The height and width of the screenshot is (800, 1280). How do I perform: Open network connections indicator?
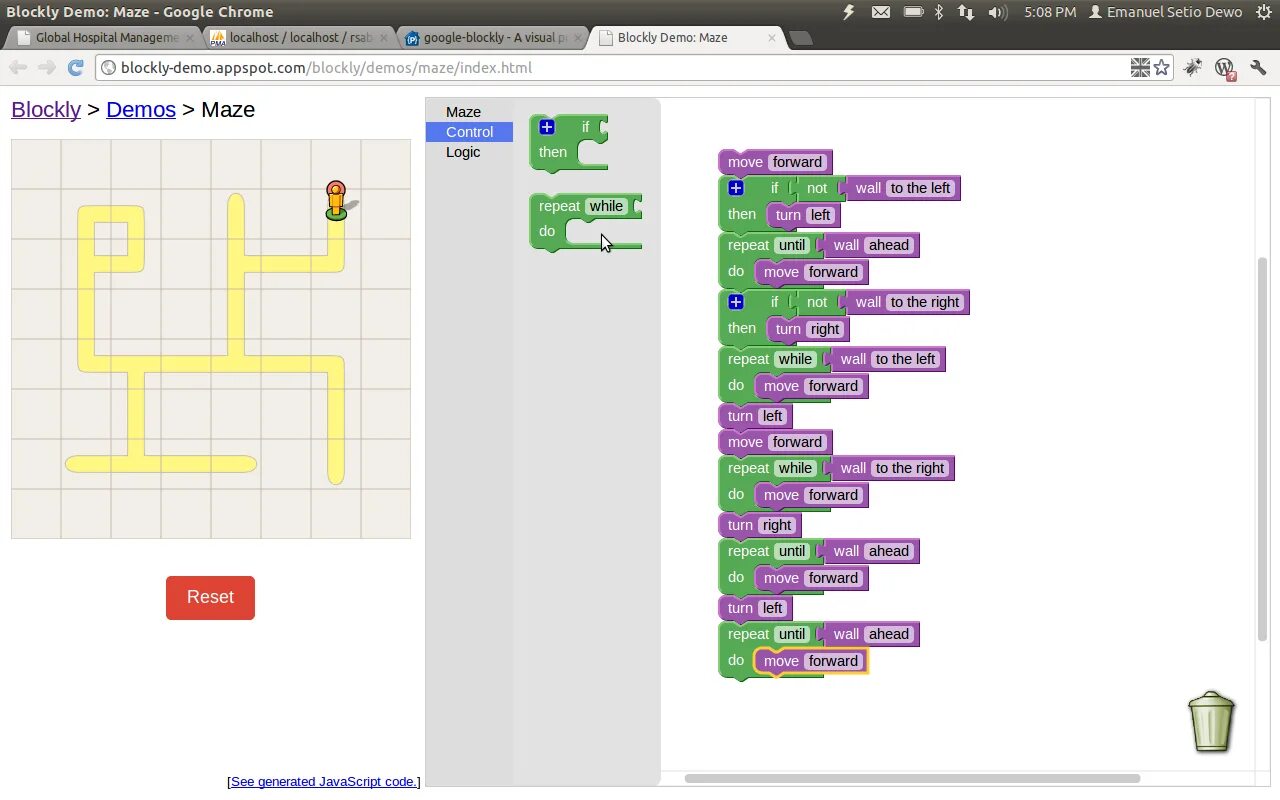click(x=966, y=12)
